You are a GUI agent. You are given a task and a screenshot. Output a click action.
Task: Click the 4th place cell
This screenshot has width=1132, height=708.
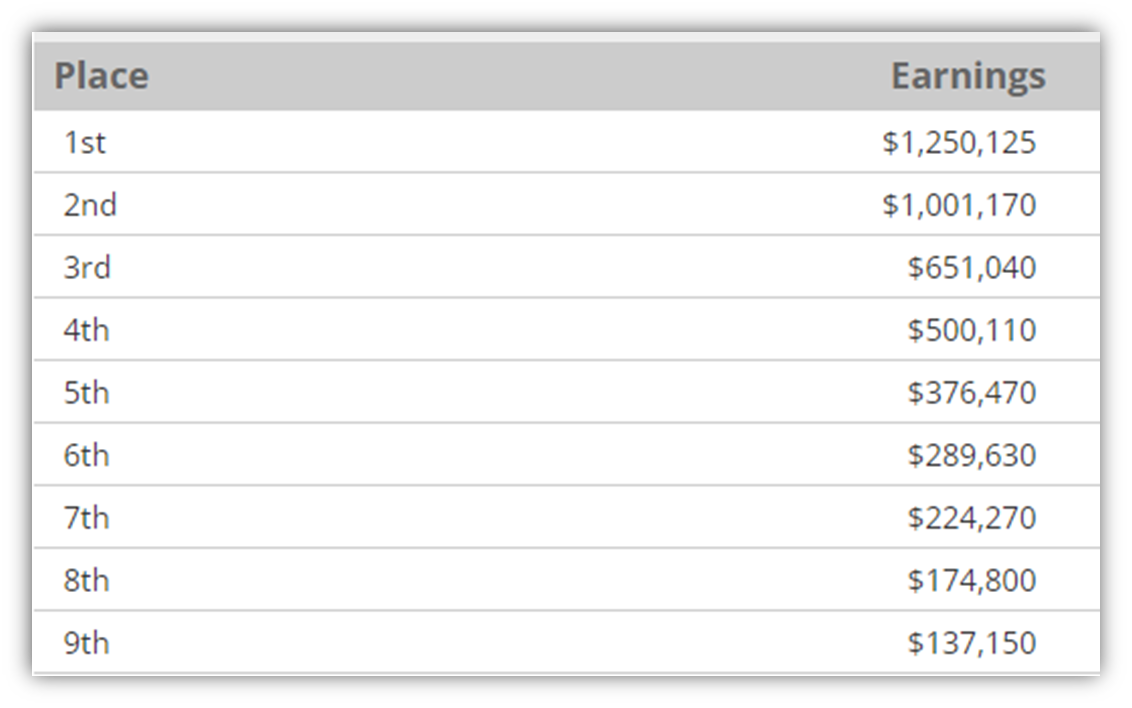(86, 331)
